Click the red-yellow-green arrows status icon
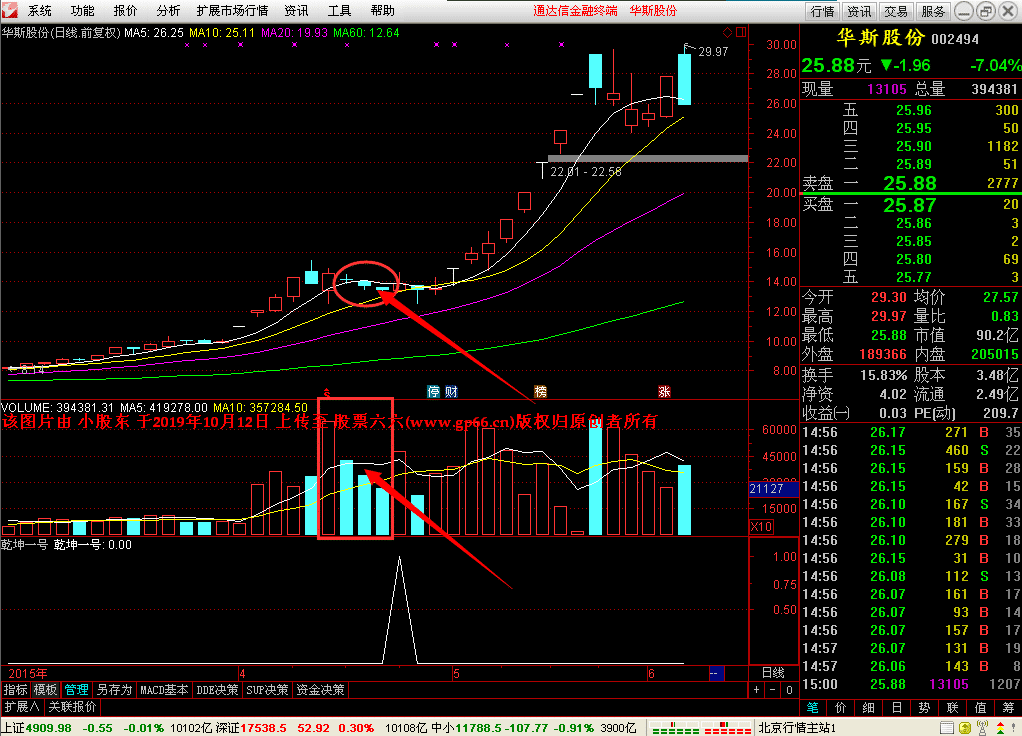This screenshot has width=1022, height=736. pyautogui.click(x=1000, y=728)
